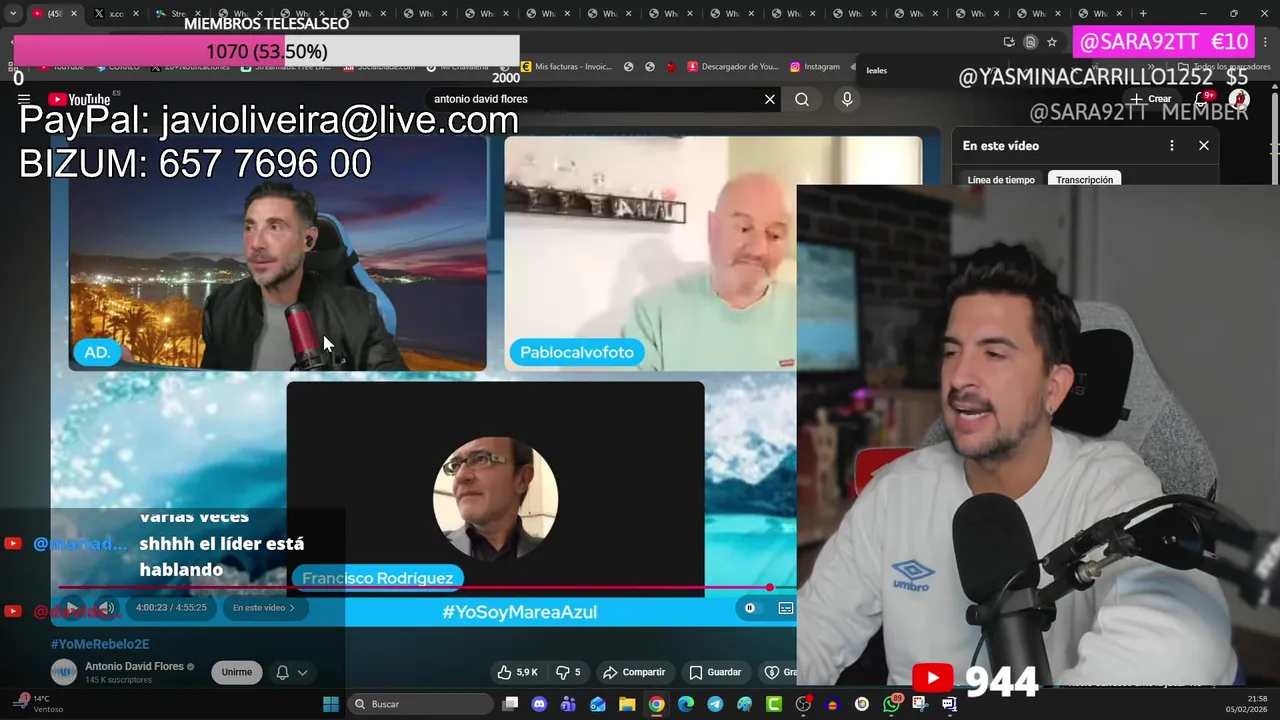Close the 'En este vídeo' panel

1204,145
